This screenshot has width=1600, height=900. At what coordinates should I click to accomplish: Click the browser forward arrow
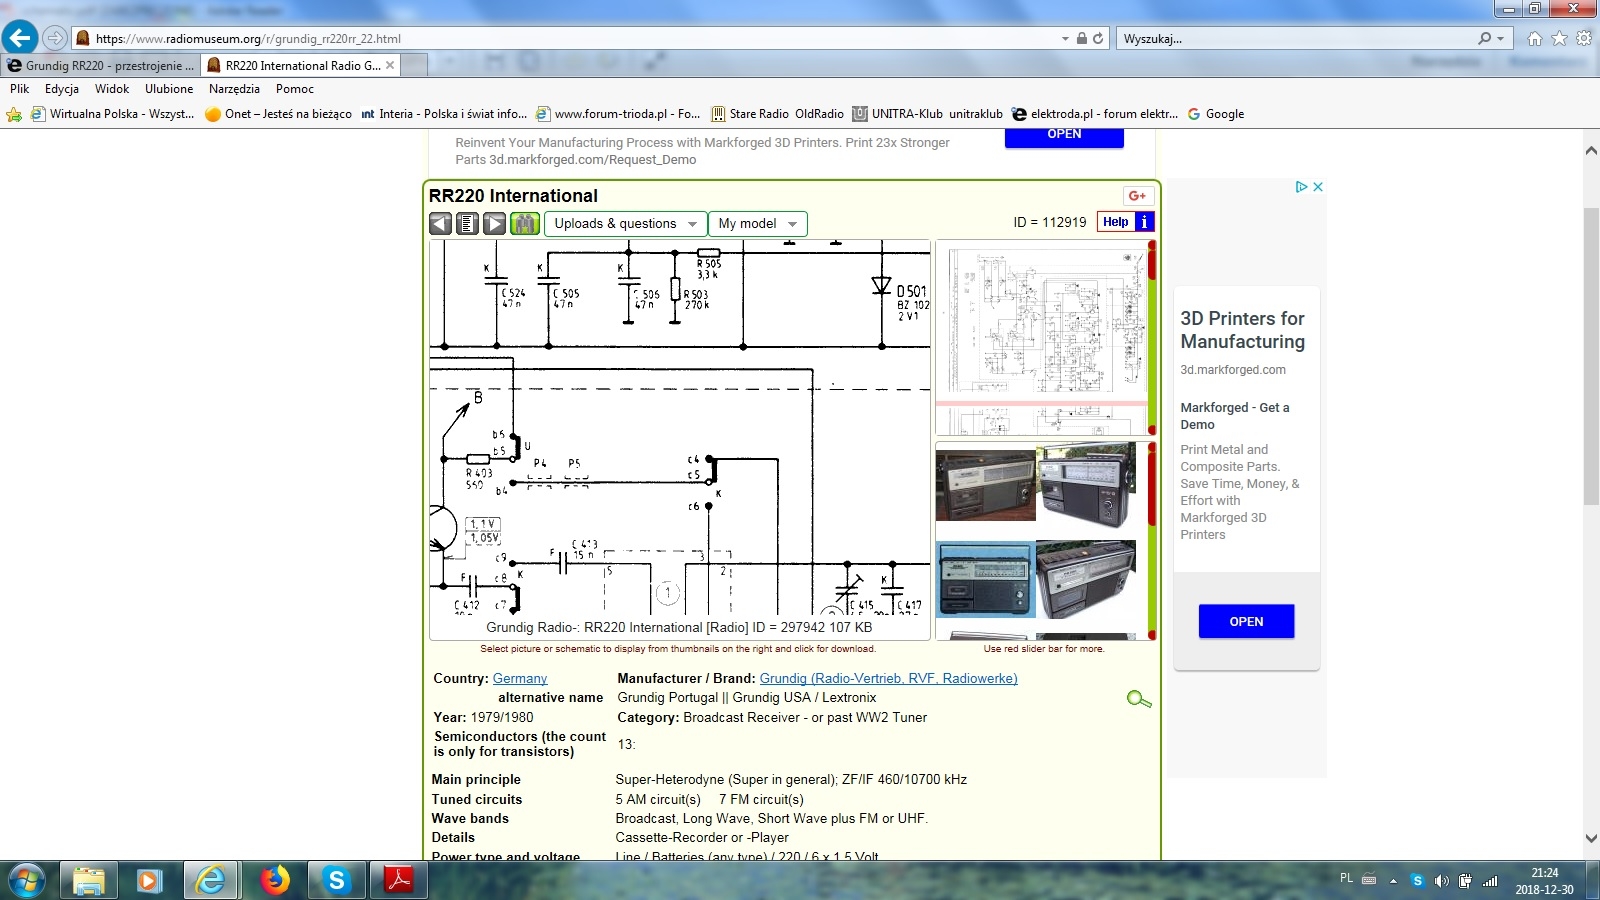tap(55, 38)
